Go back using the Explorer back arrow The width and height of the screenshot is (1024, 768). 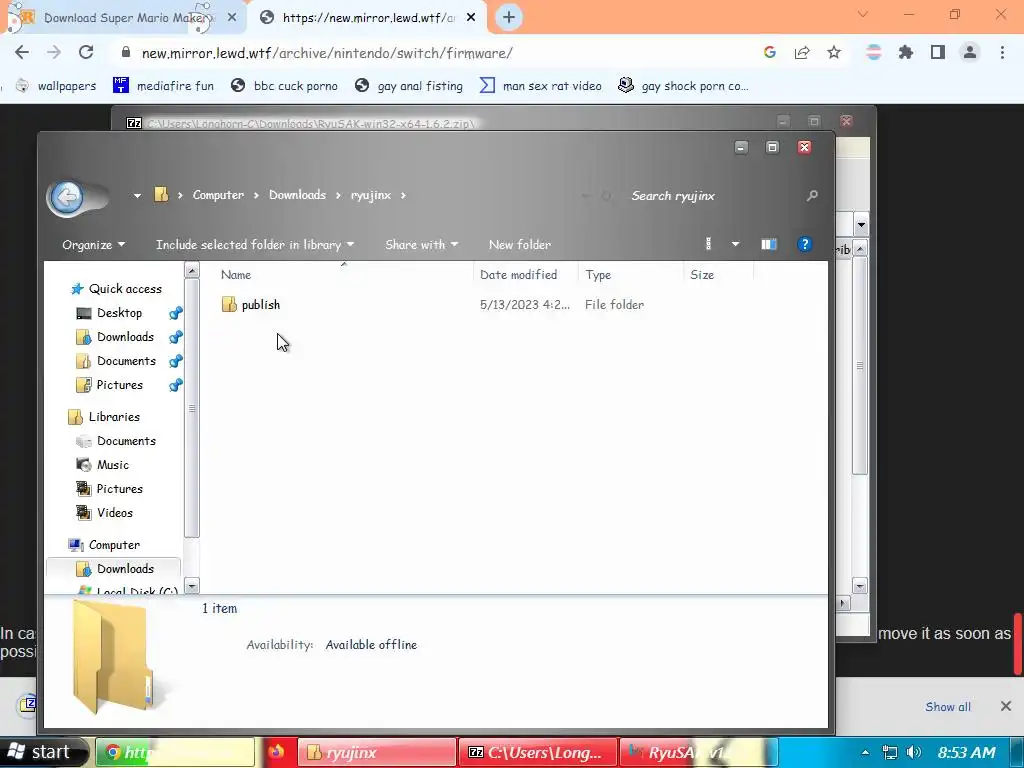[x=67, y=197]
